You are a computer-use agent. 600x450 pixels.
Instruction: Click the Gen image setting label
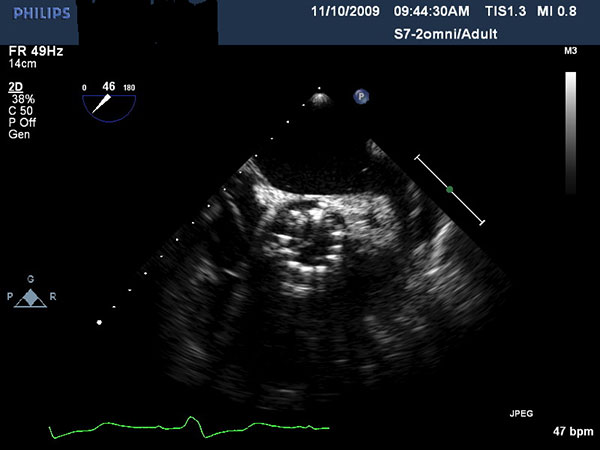click(x=20, y=133)
